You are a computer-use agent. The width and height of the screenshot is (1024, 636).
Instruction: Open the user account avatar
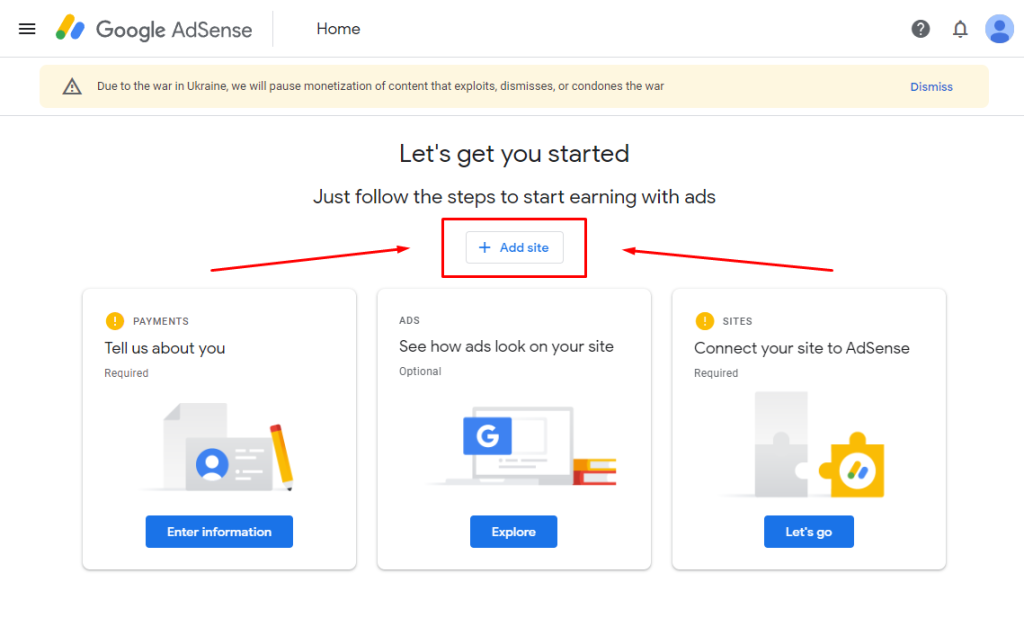point(998,29)
